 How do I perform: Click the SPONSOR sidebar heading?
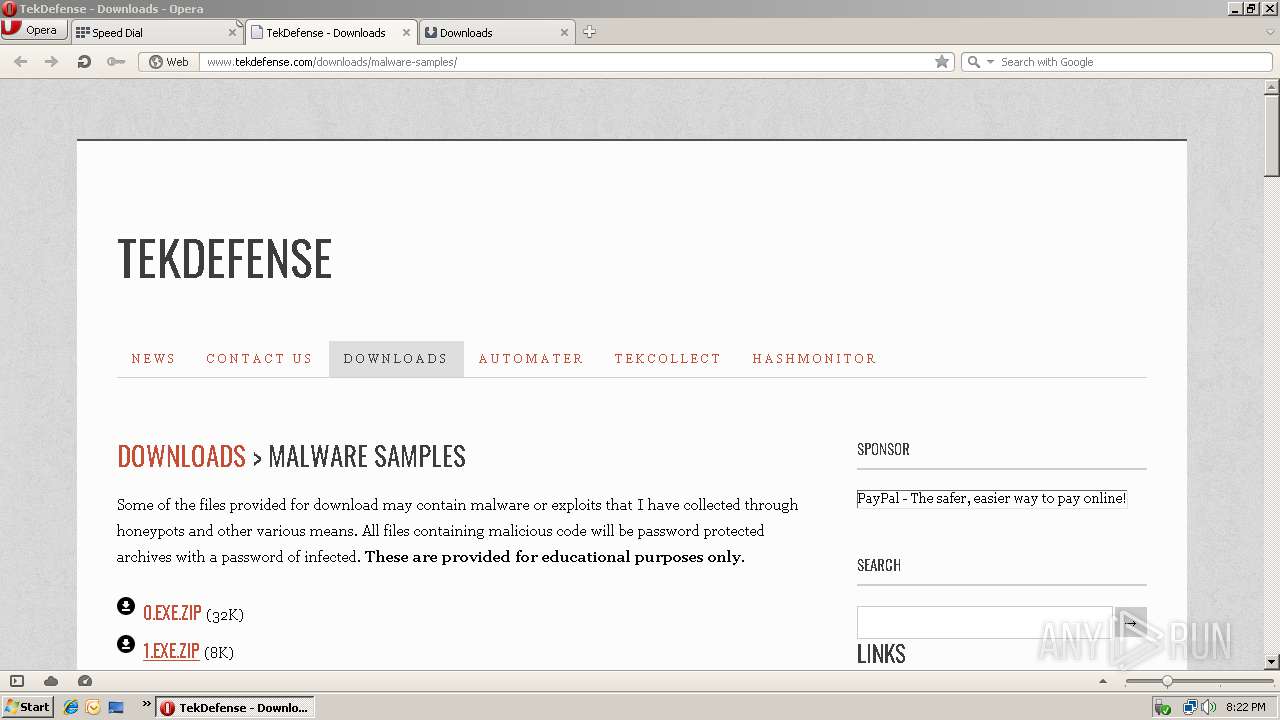(x=883, y=449)
